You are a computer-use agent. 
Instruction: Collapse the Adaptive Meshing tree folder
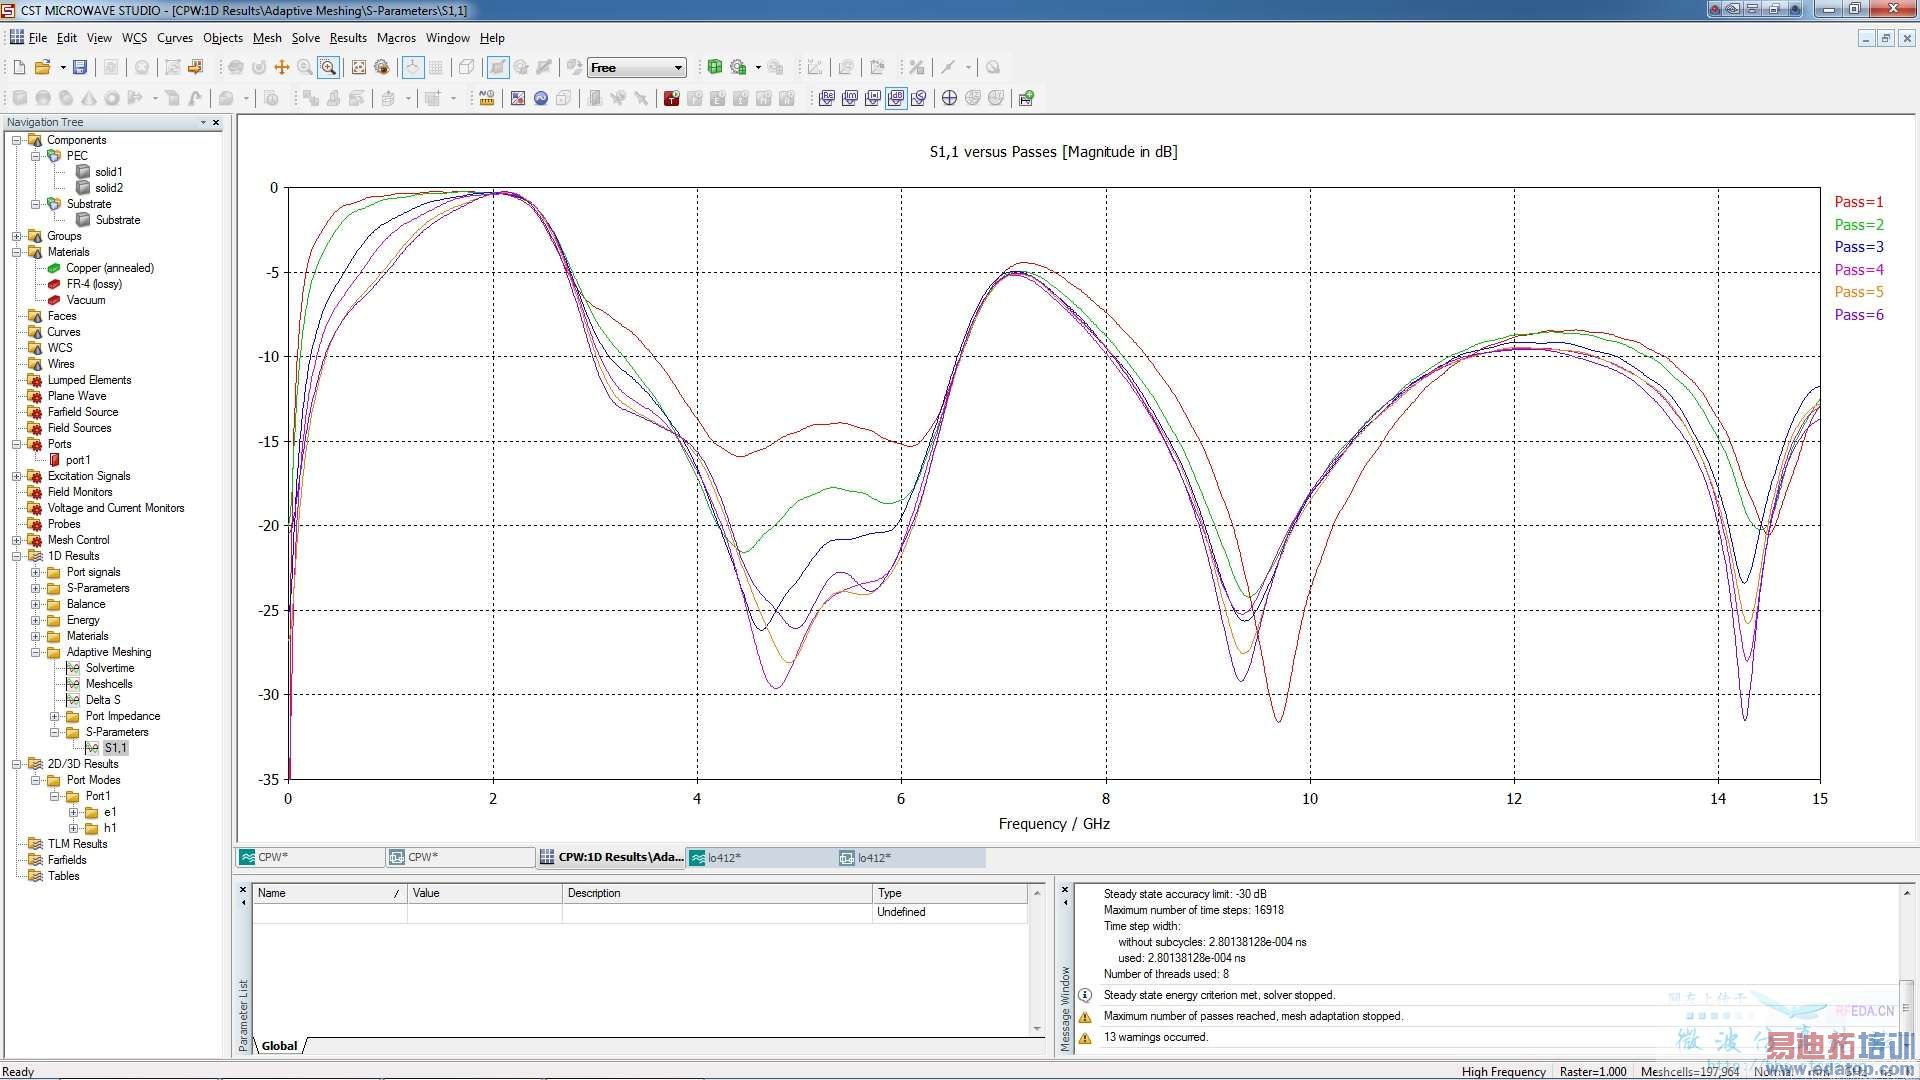[36, 652]
